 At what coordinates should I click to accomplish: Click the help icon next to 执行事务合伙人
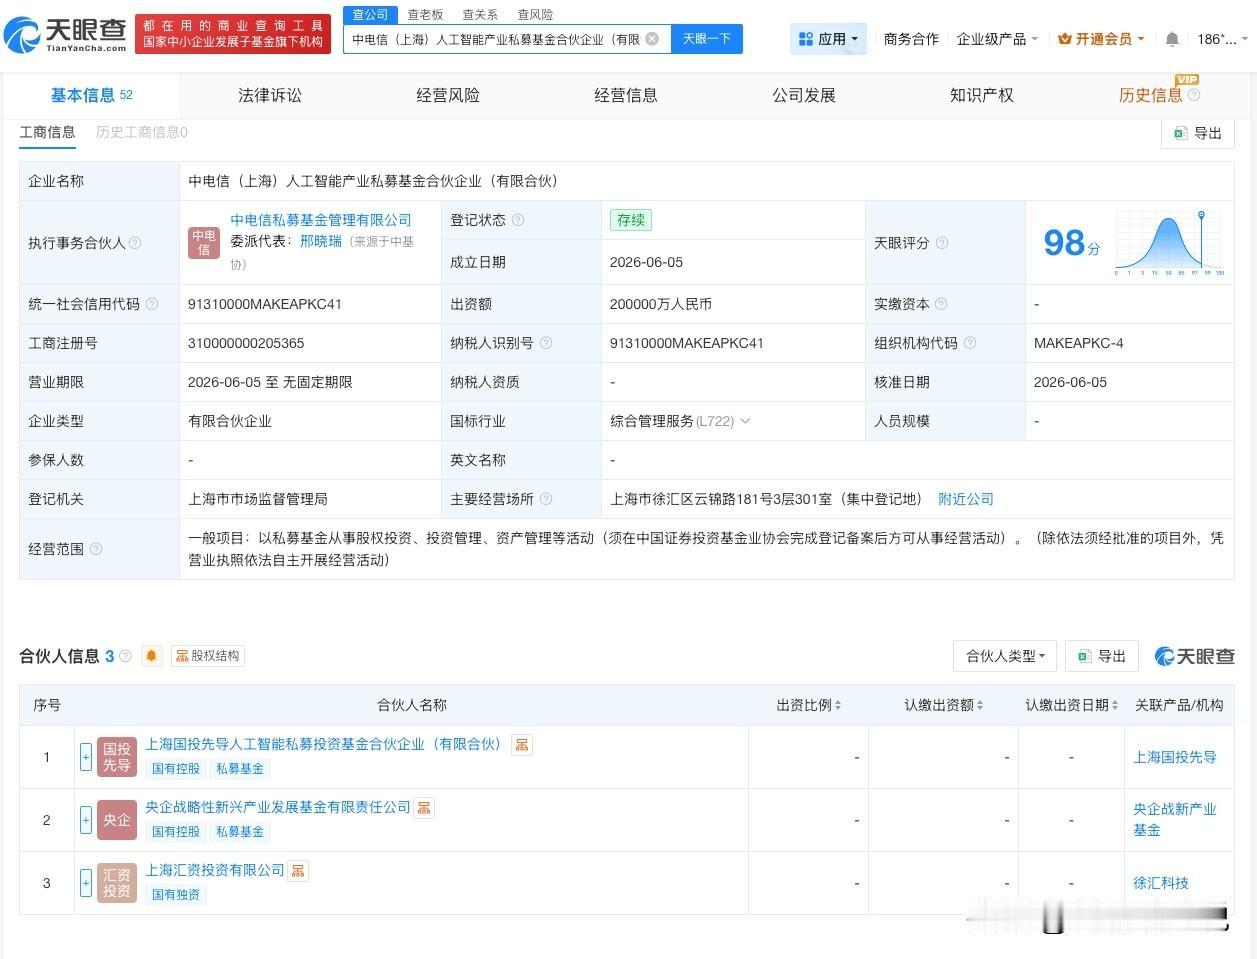tap(135, 243)
